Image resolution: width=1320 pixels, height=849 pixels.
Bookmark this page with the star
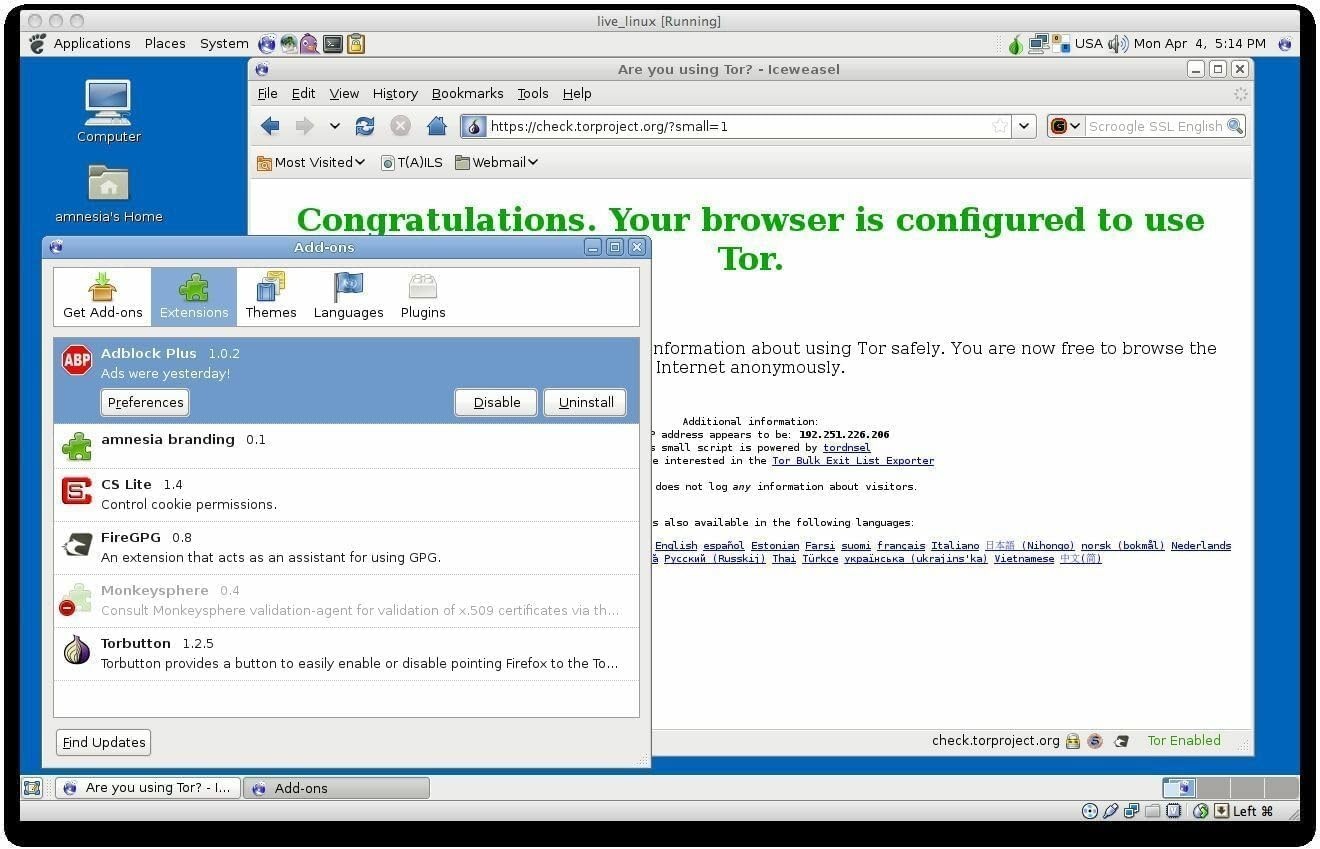(x=1000, y=126)
